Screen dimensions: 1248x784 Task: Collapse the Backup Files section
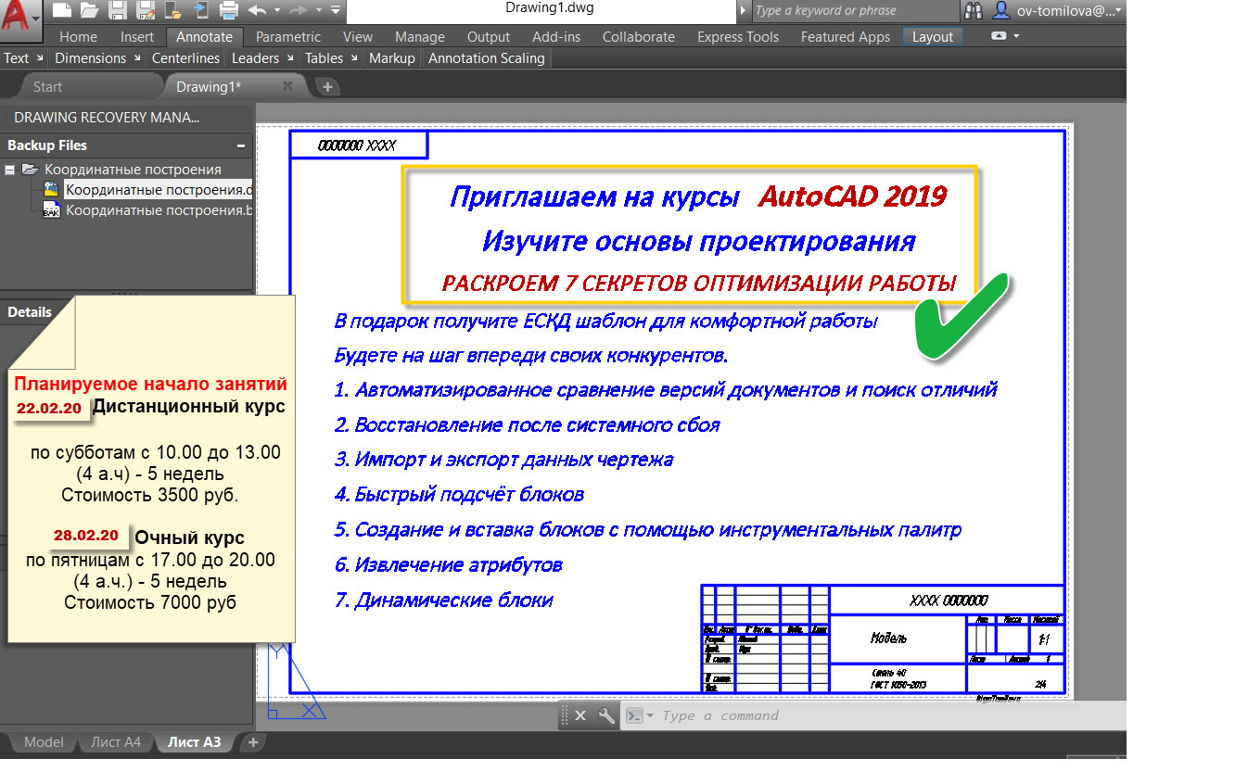point(241,145)
